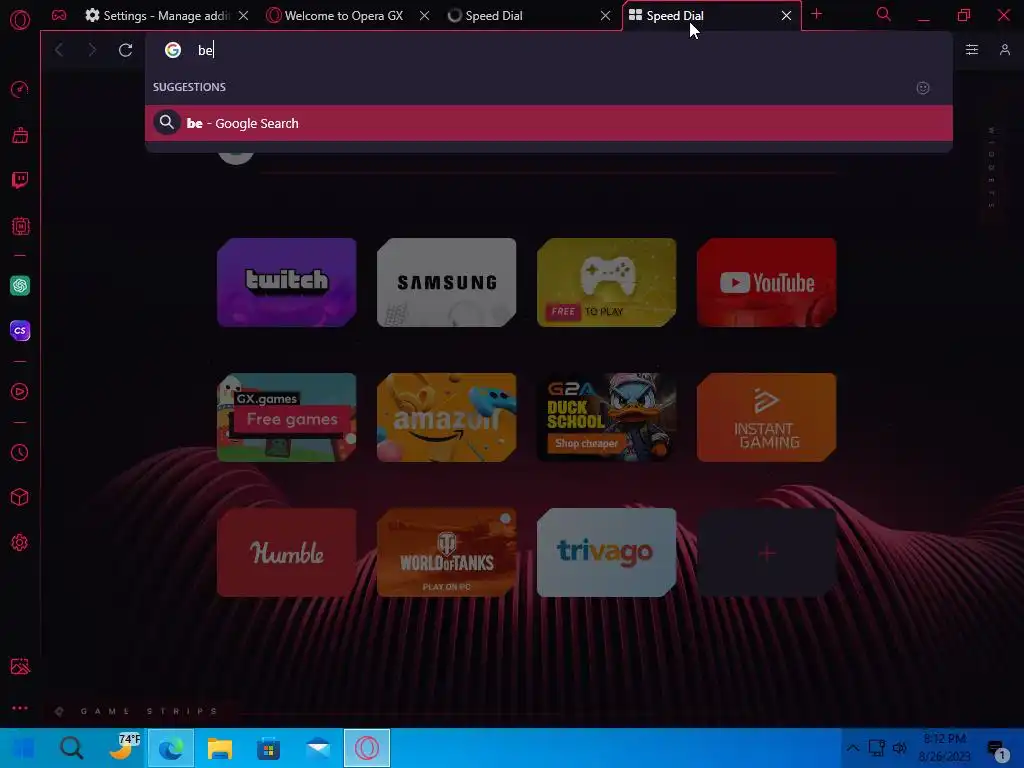
Task: Open sidebar three-dots more options
Action: 20,708
